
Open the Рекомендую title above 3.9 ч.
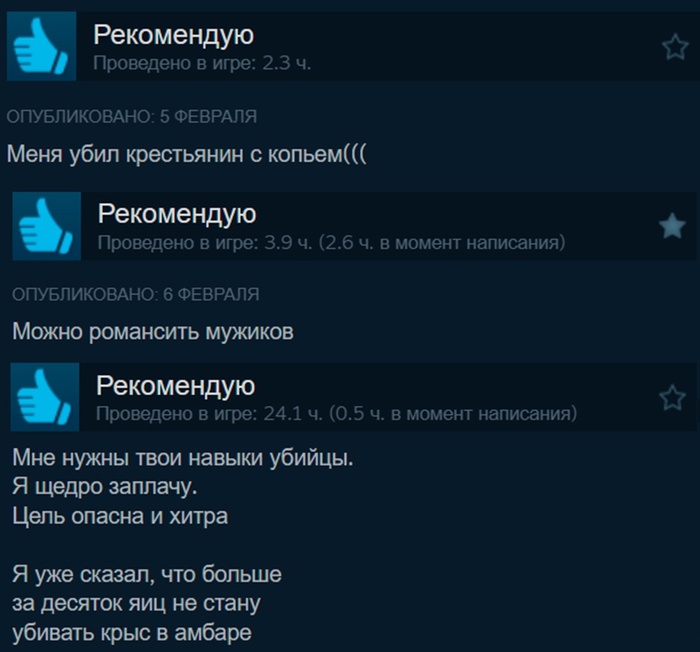pyautogui.click(x=177, y=214)
